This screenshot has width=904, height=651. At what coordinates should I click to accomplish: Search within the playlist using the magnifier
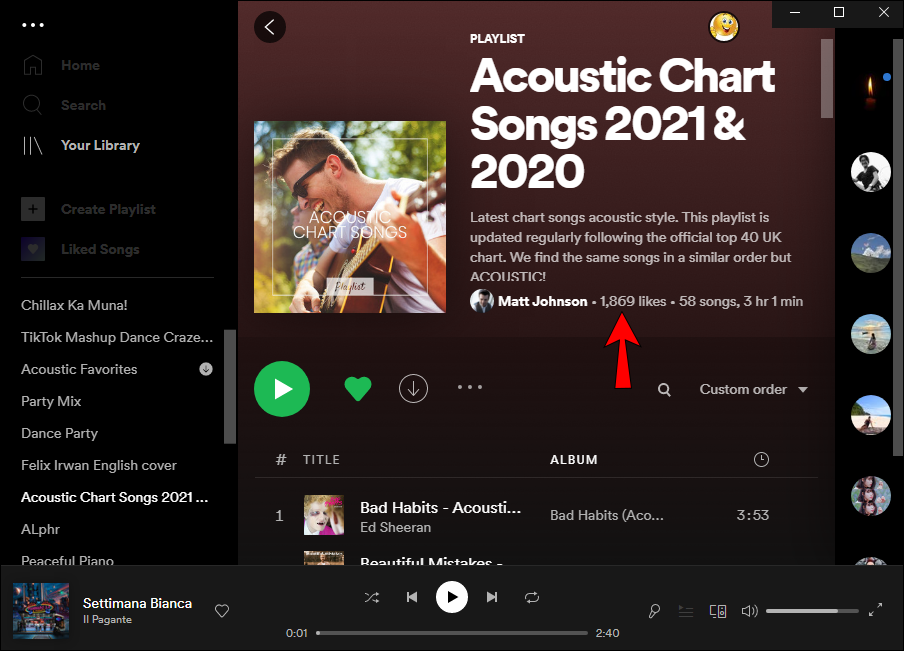point(664,390)
